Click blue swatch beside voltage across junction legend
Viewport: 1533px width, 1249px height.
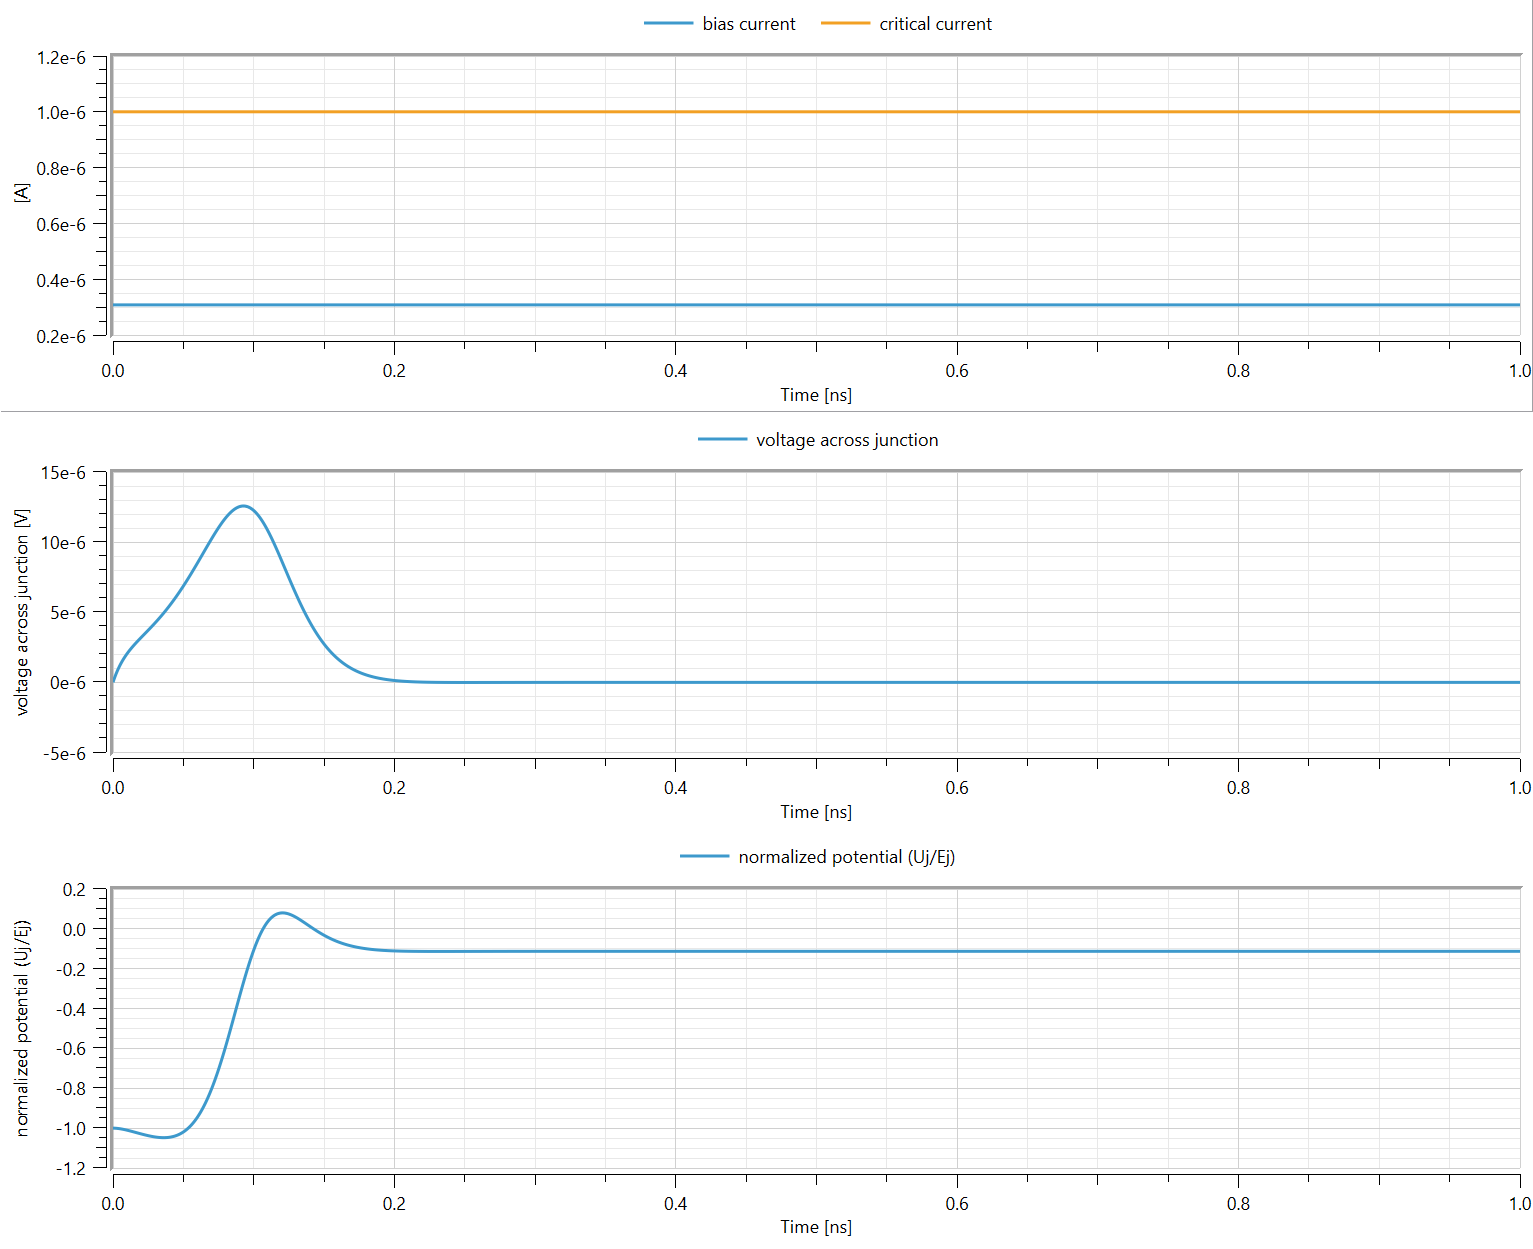[x=722, y=440]
